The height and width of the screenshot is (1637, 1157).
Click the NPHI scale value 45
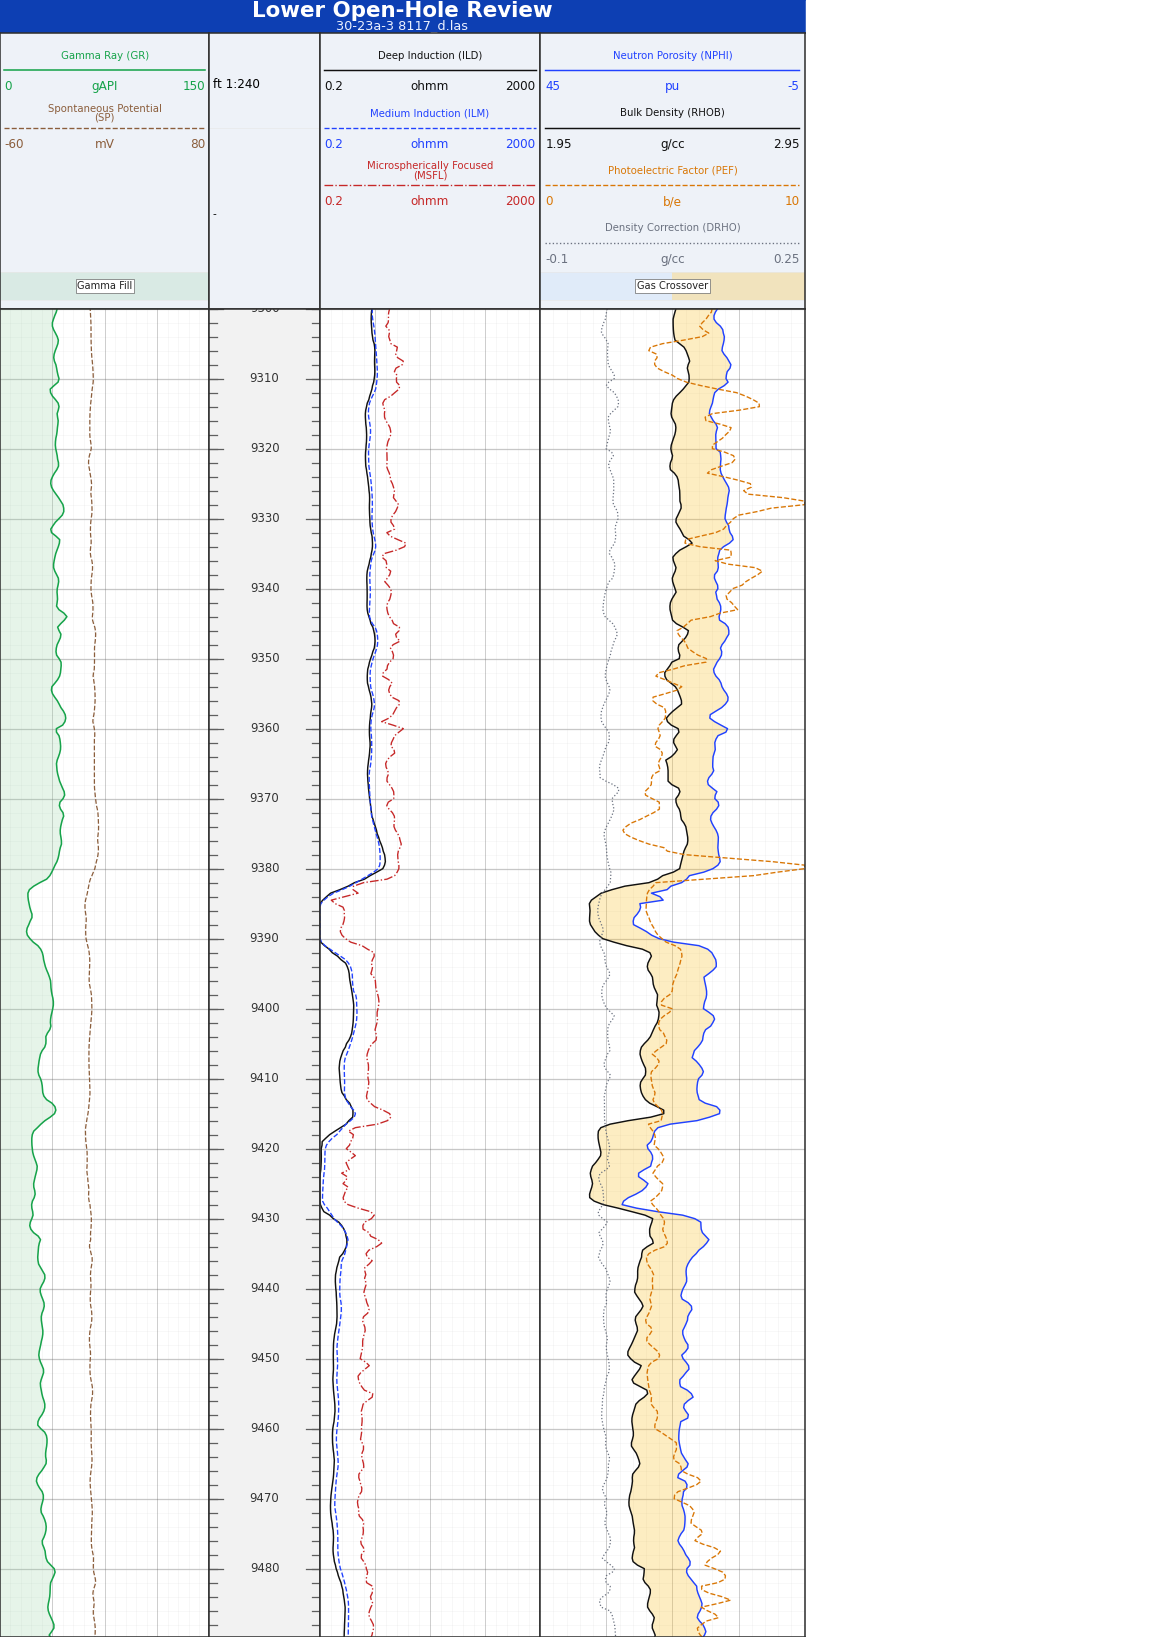[553, 87]
